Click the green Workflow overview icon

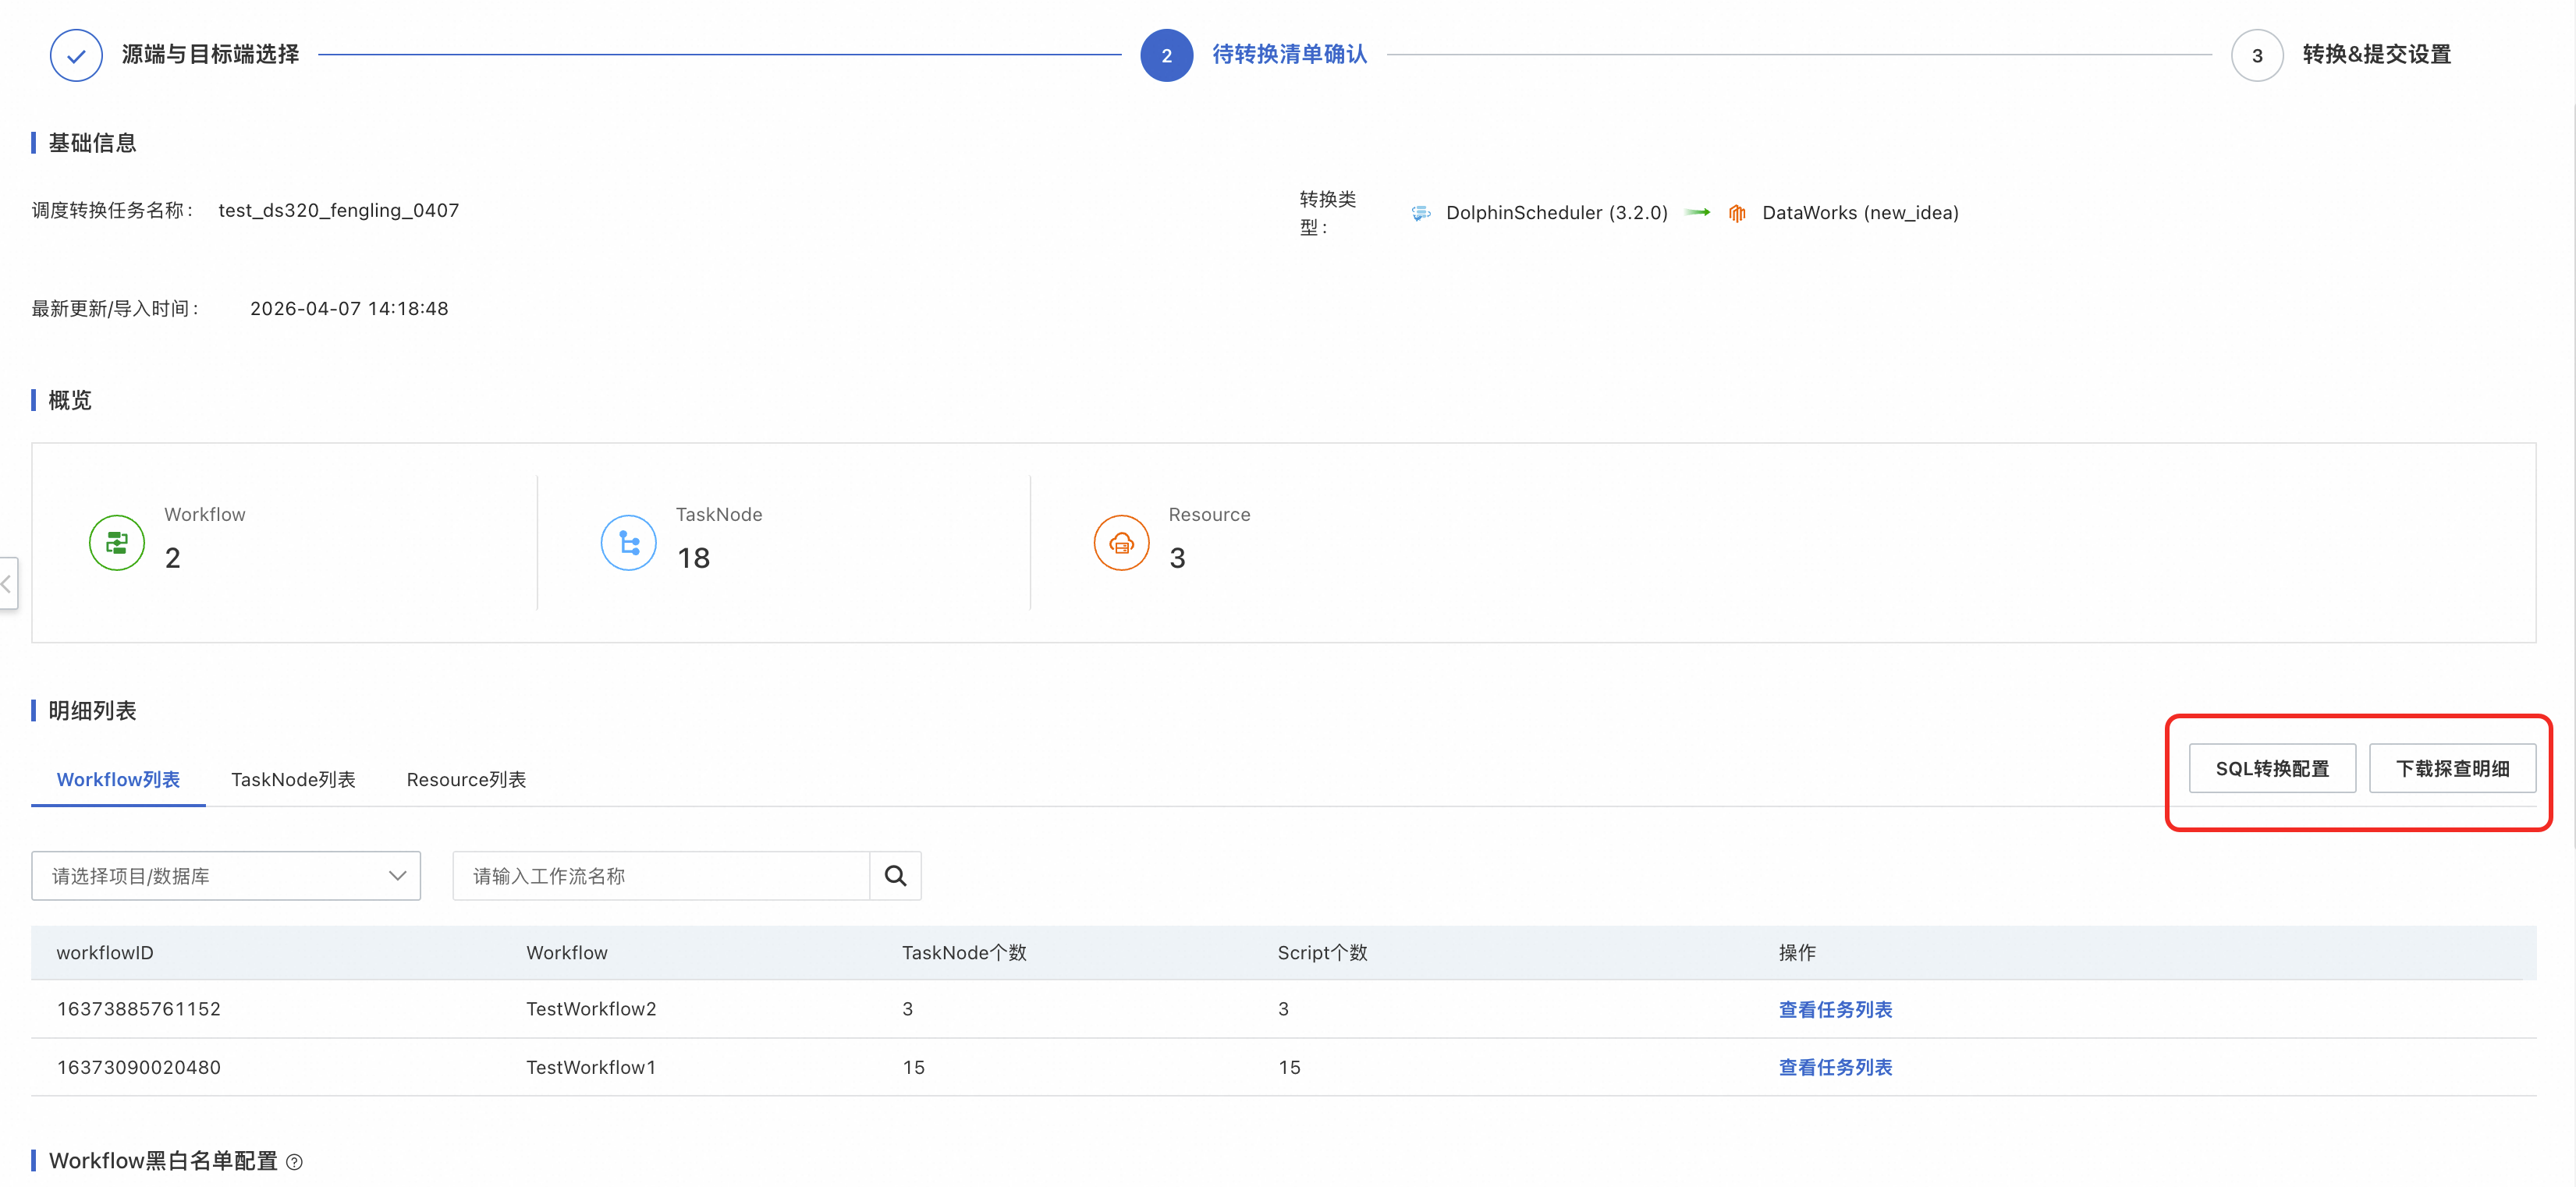coord(117,543)
